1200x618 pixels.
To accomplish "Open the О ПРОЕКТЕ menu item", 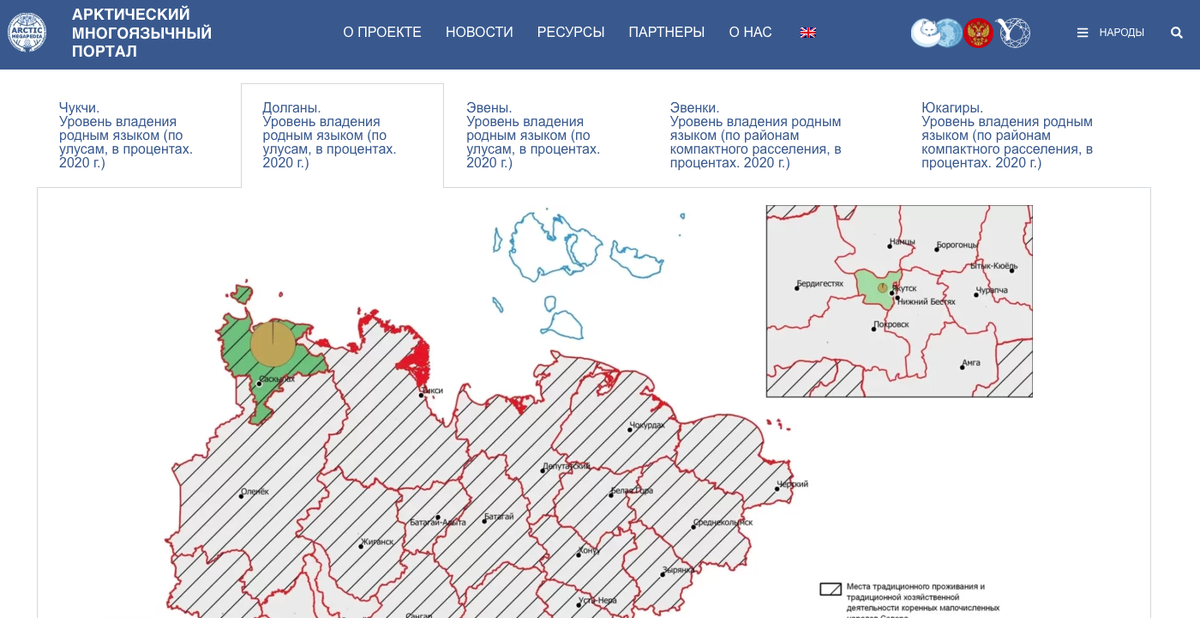I will (382, 32).
